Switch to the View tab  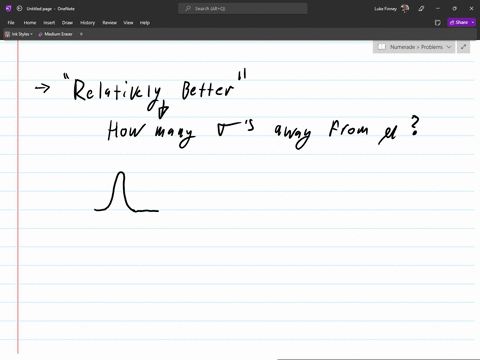[128, 23]
